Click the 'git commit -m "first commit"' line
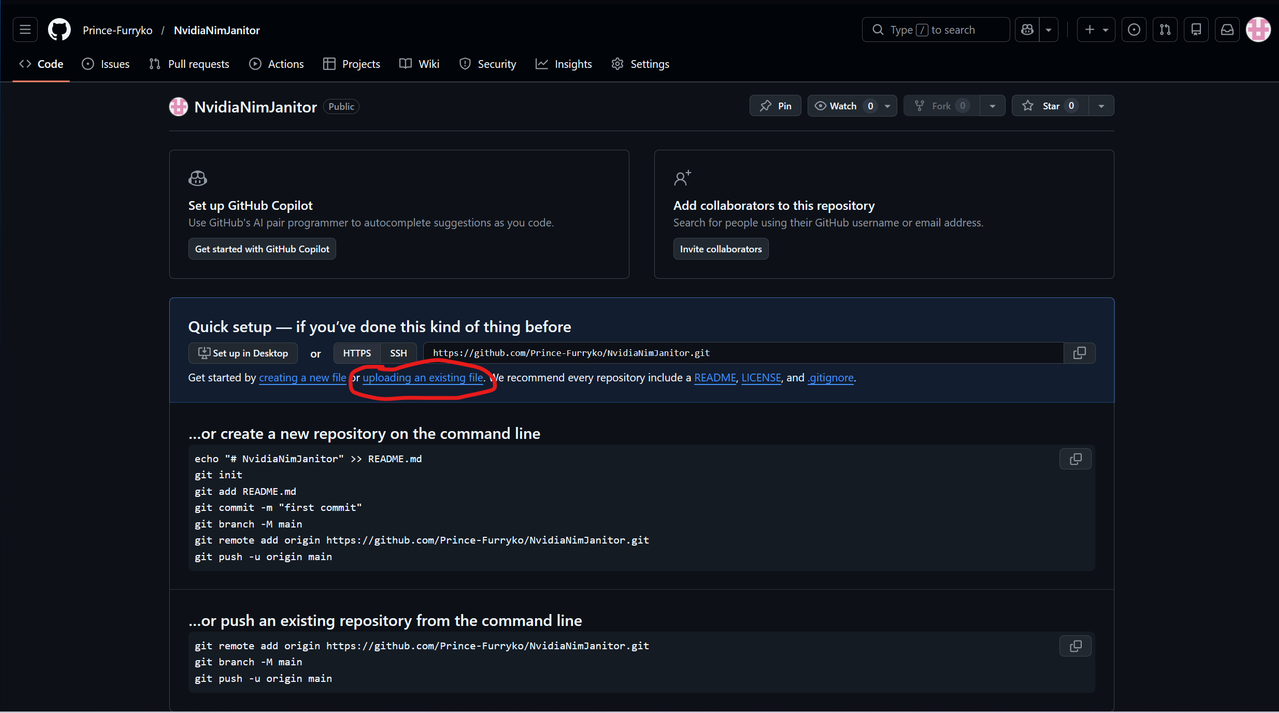 click(278, 508)
